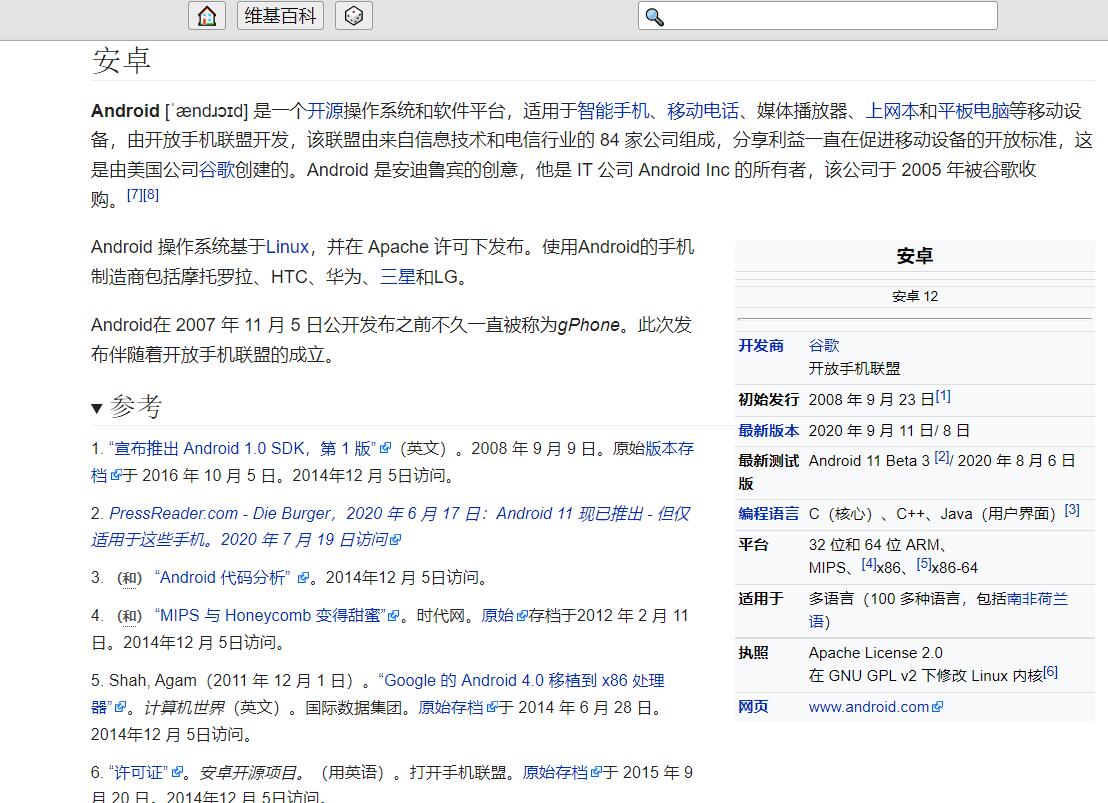Screen dimensions: 1108x803
Task: Click 开发商 infobox label link
Action: point(761,346)
